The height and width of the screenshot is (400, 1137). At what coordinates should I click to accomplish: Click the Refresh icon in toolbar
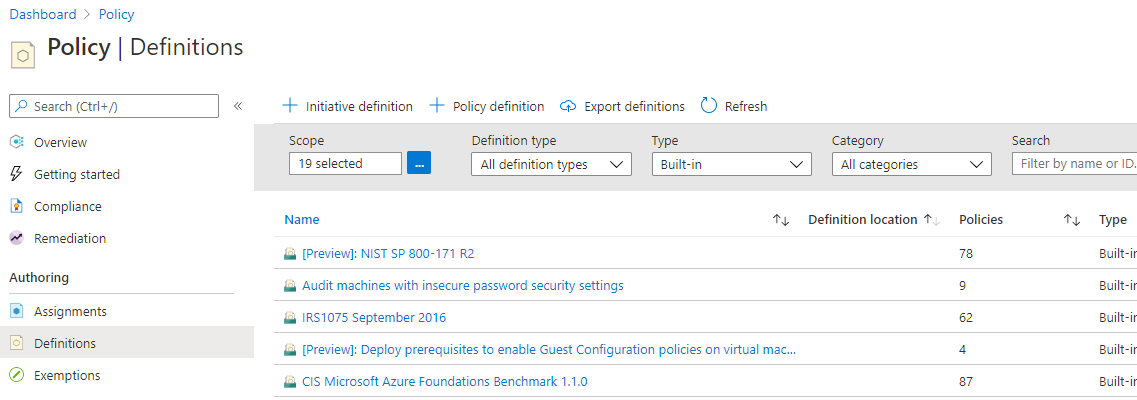coord(709,106)
